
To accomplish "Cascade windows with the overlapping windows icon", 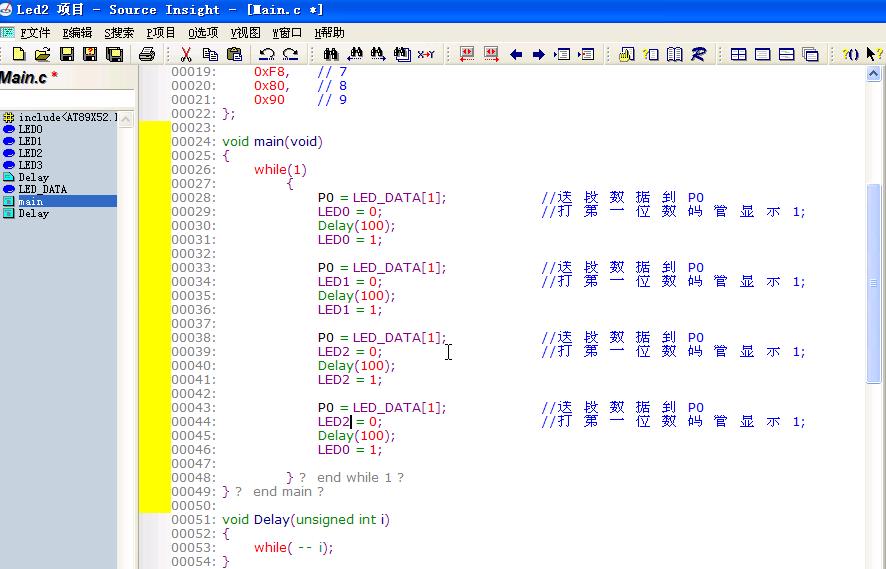I will click(811, 54).
